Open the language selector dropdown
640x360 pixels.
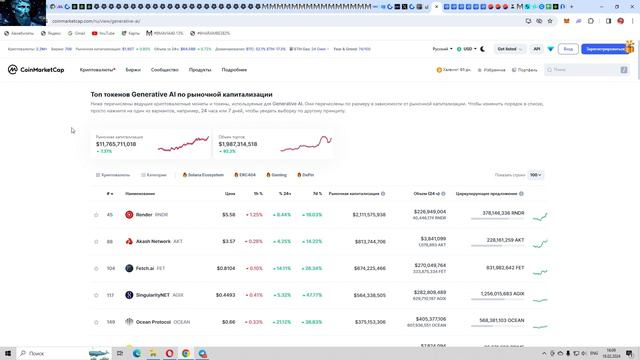tap(442, 49)
